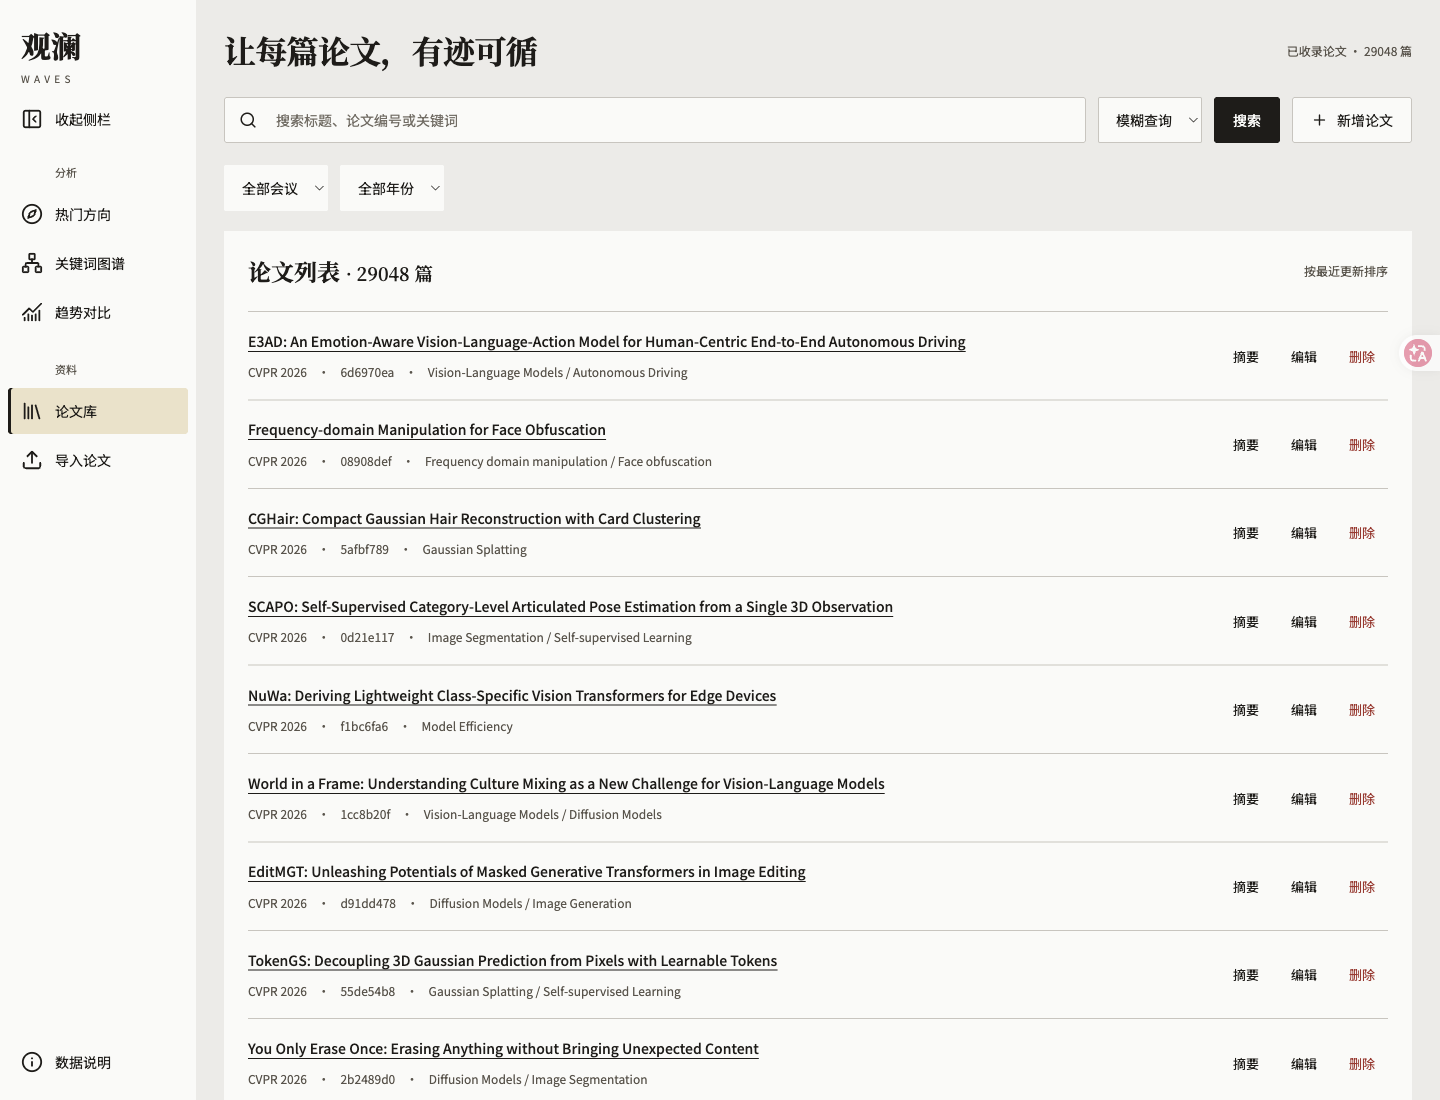Click the 论文库 library icon
Viewport: 1440px width, 1100px height.
[32, 411]
